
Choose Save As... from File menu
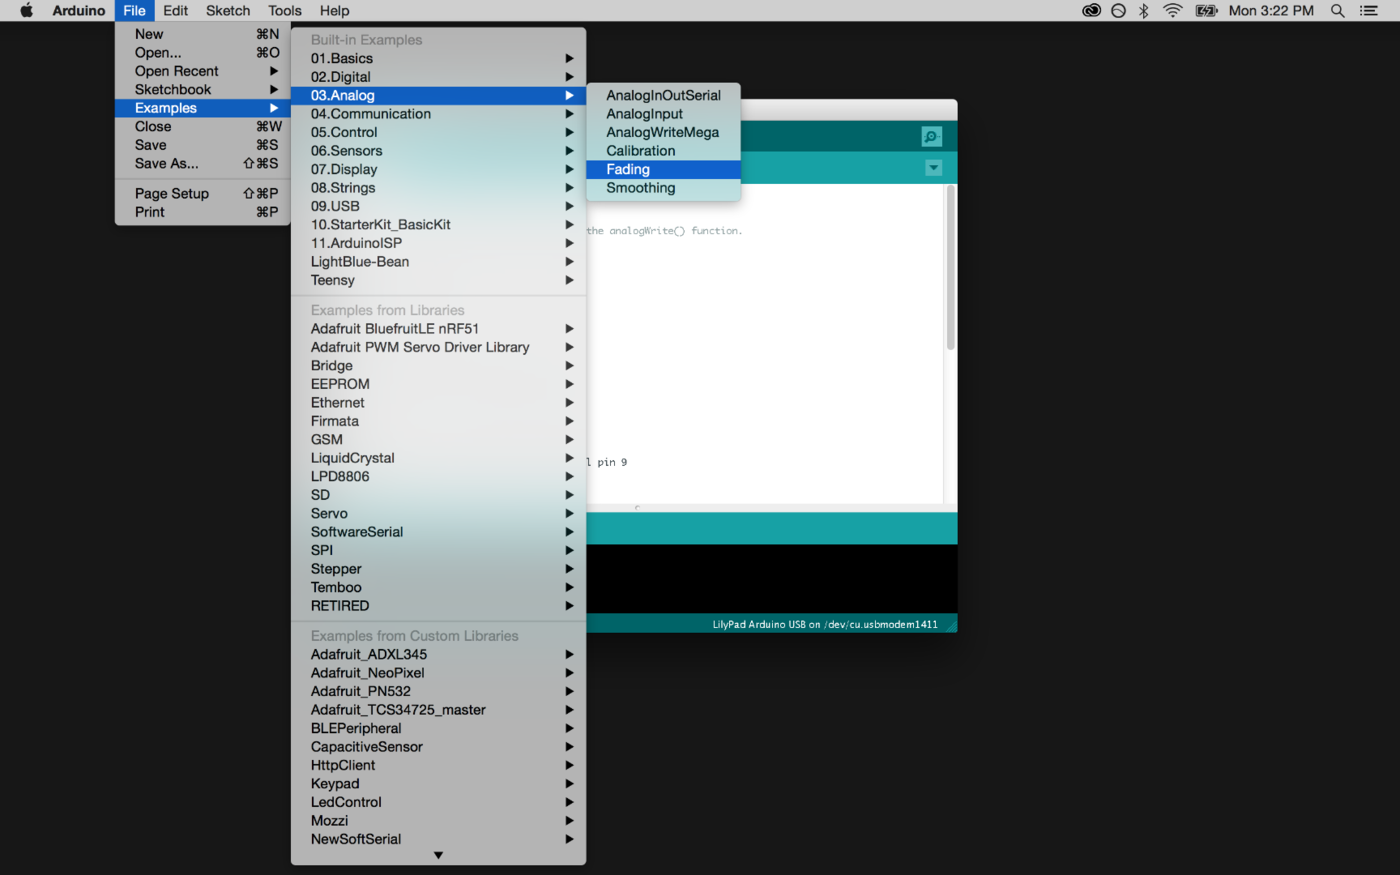point(202,163)
